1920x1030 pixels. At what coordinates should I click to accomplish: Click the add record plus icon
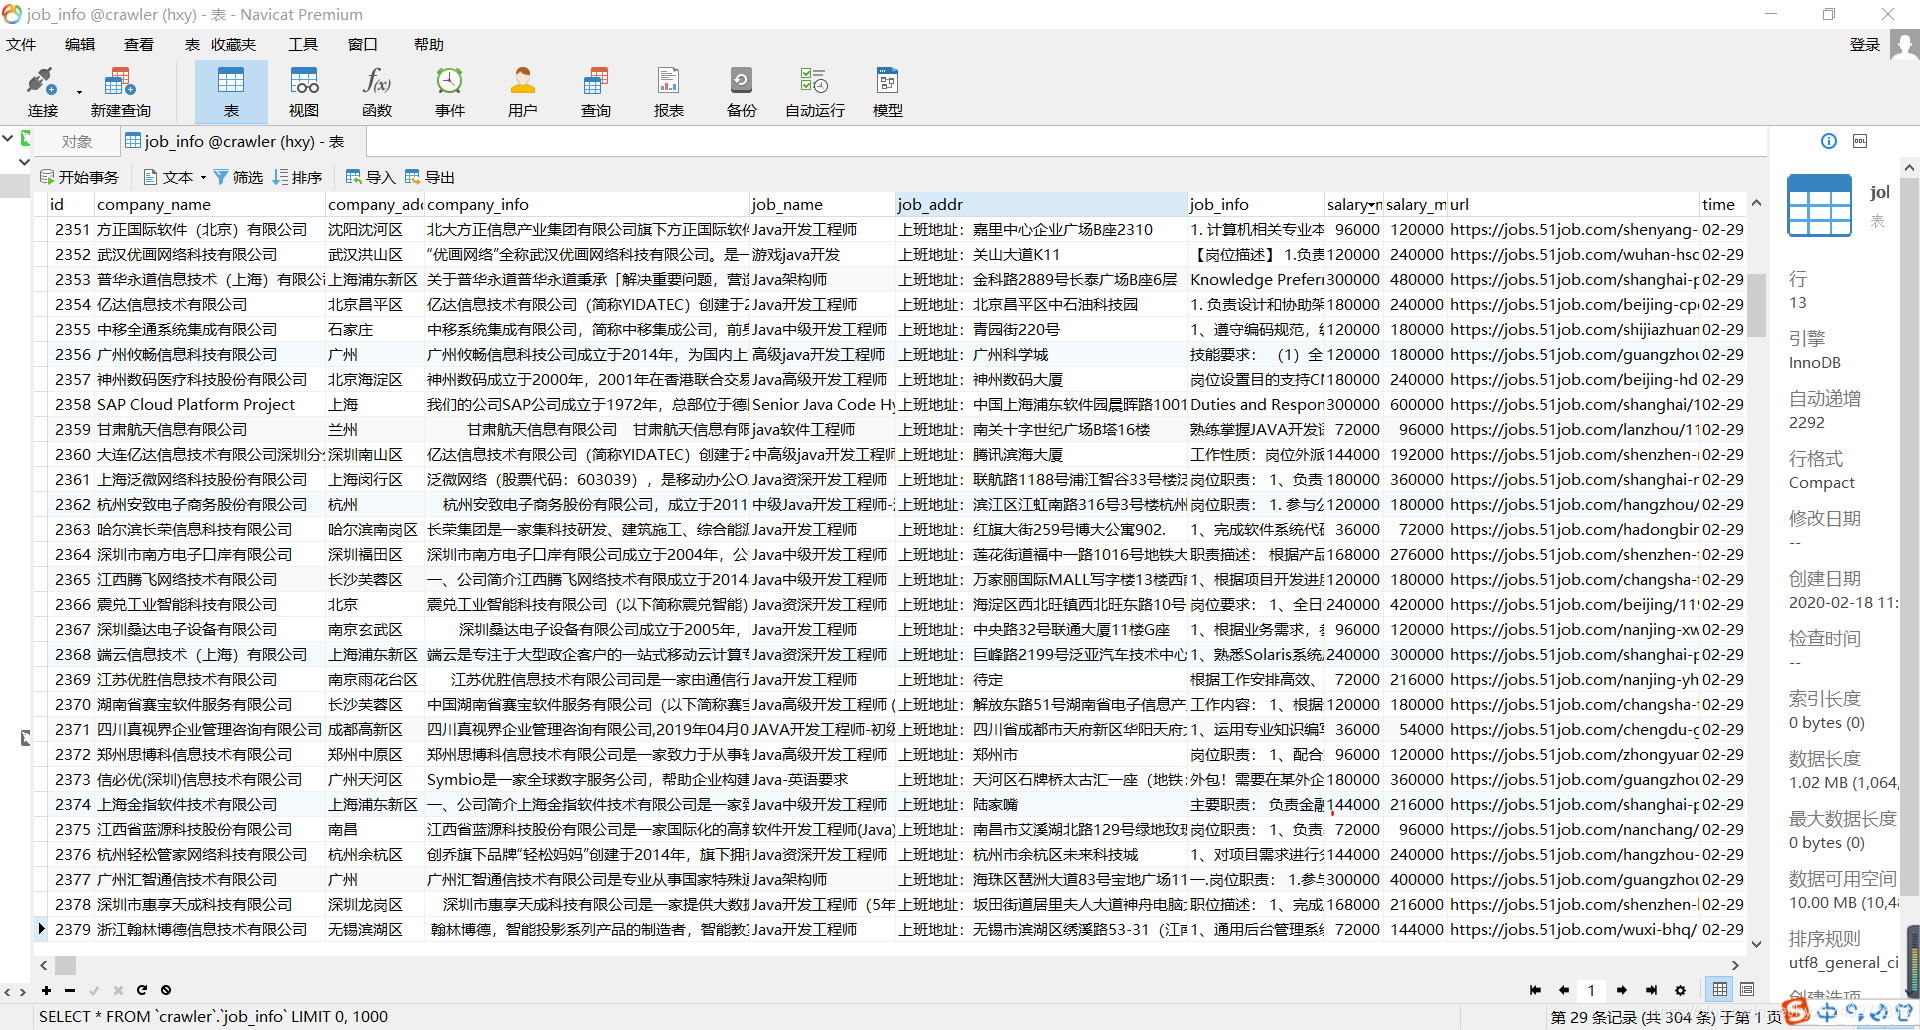pyautogui.click(x=46, y=990)
